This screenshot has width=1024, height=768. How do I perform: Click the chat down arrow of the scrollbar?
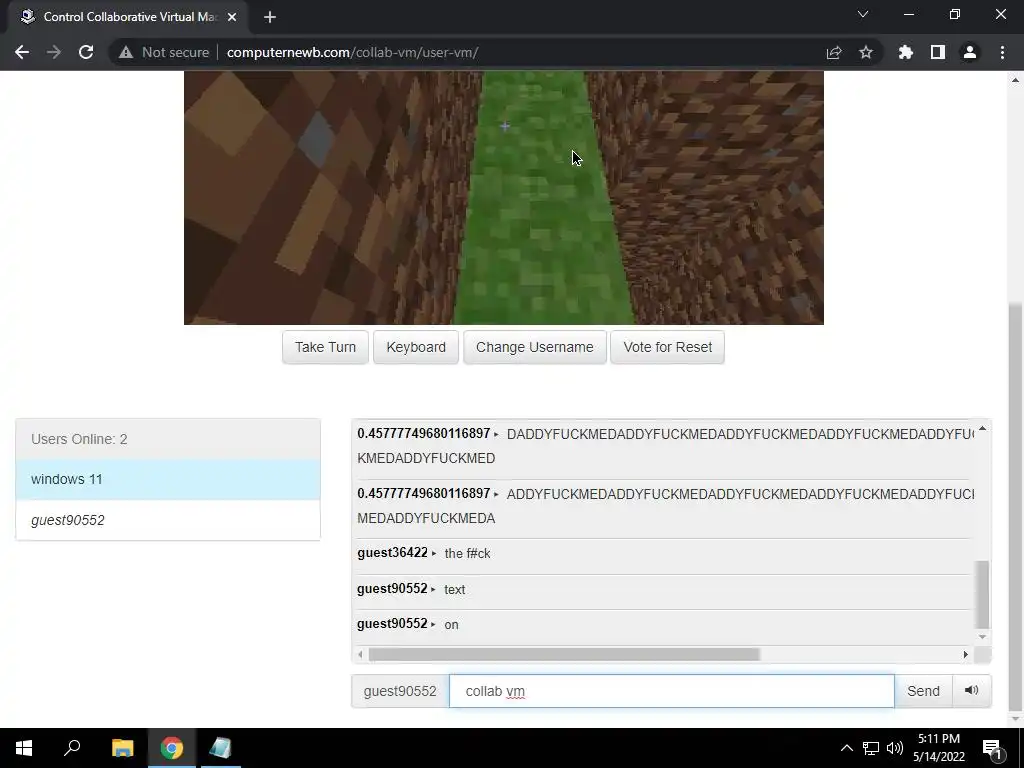point(982,637)
